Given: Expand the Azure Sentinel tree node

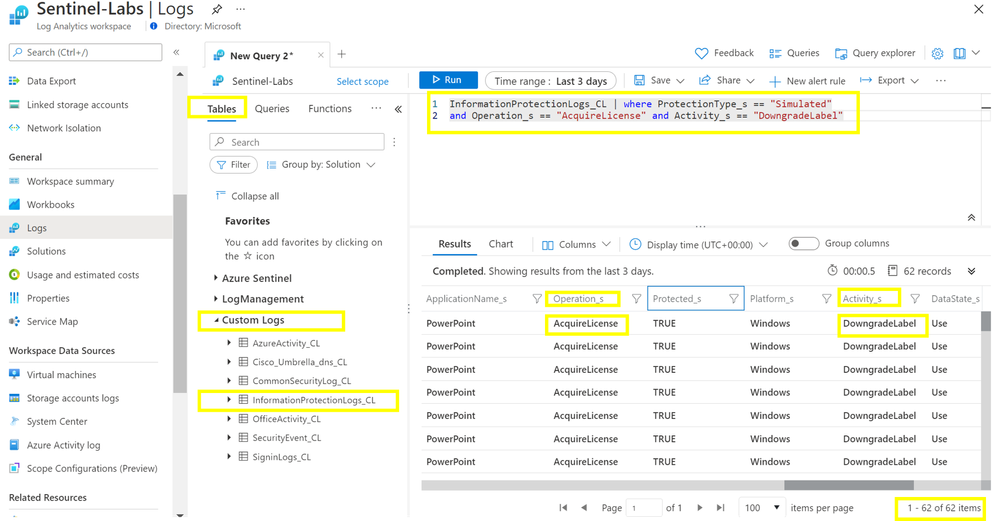Looking at the screenshot, I should click(x=216, y=278).
